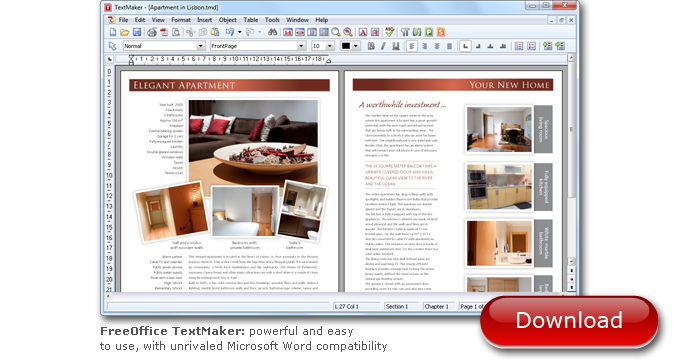Screen dimensions: 680x360
Task: Export to PDF using the PDF icon
Action: tap(164, 32)
